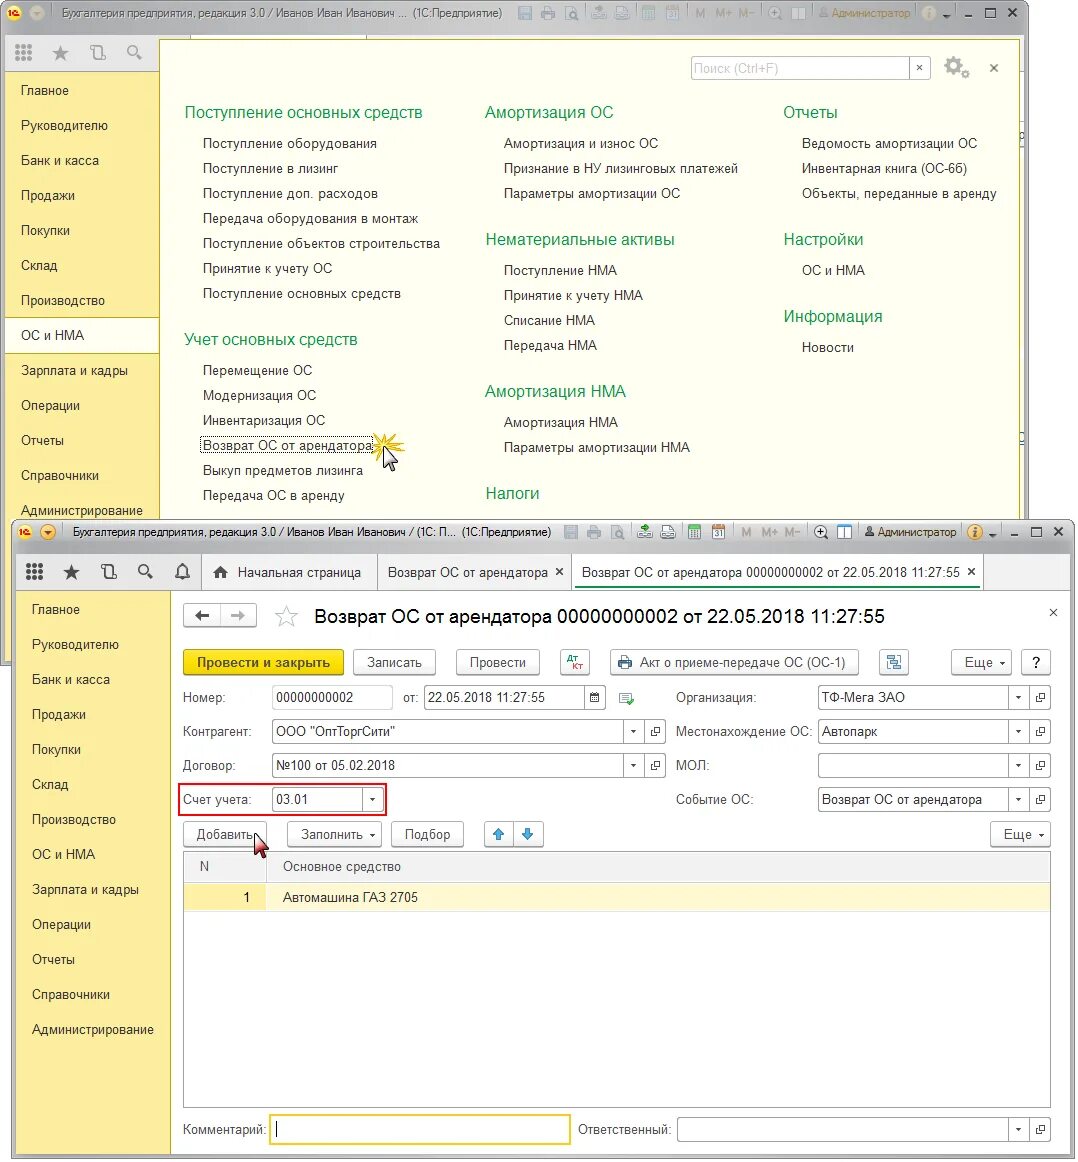
Task: Select Главное in back window sidebar
Action: (44, 90)
